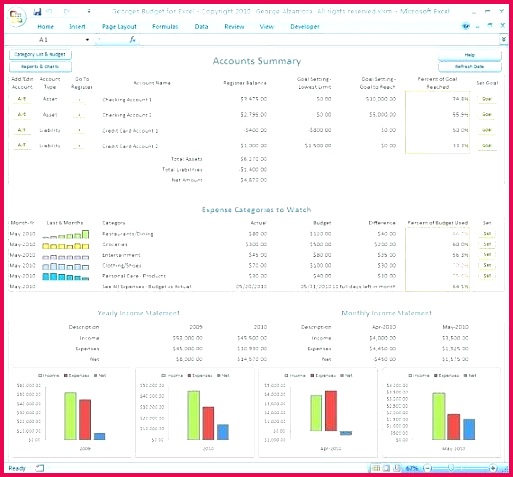
Task: Click the Refresh Data button
Action: click(x=470, y=67)
